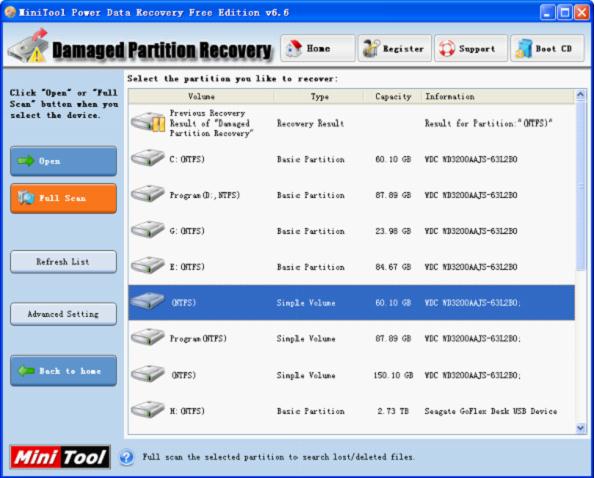Screen dimensions: 595x478
Task: Click the MiniTool logo
Action: pos(60,457)
